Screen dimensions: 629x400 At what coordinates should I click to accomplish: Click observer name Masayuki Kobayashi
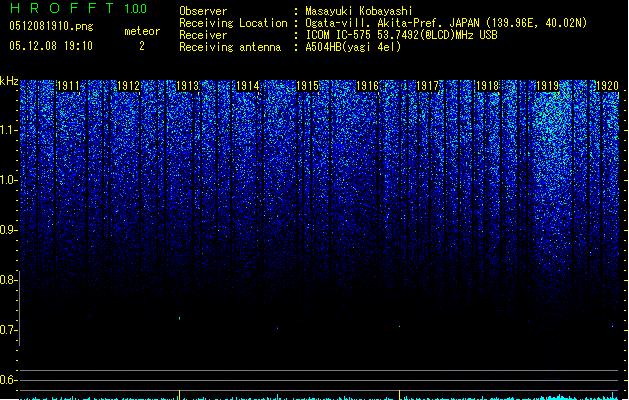(359, 11)
